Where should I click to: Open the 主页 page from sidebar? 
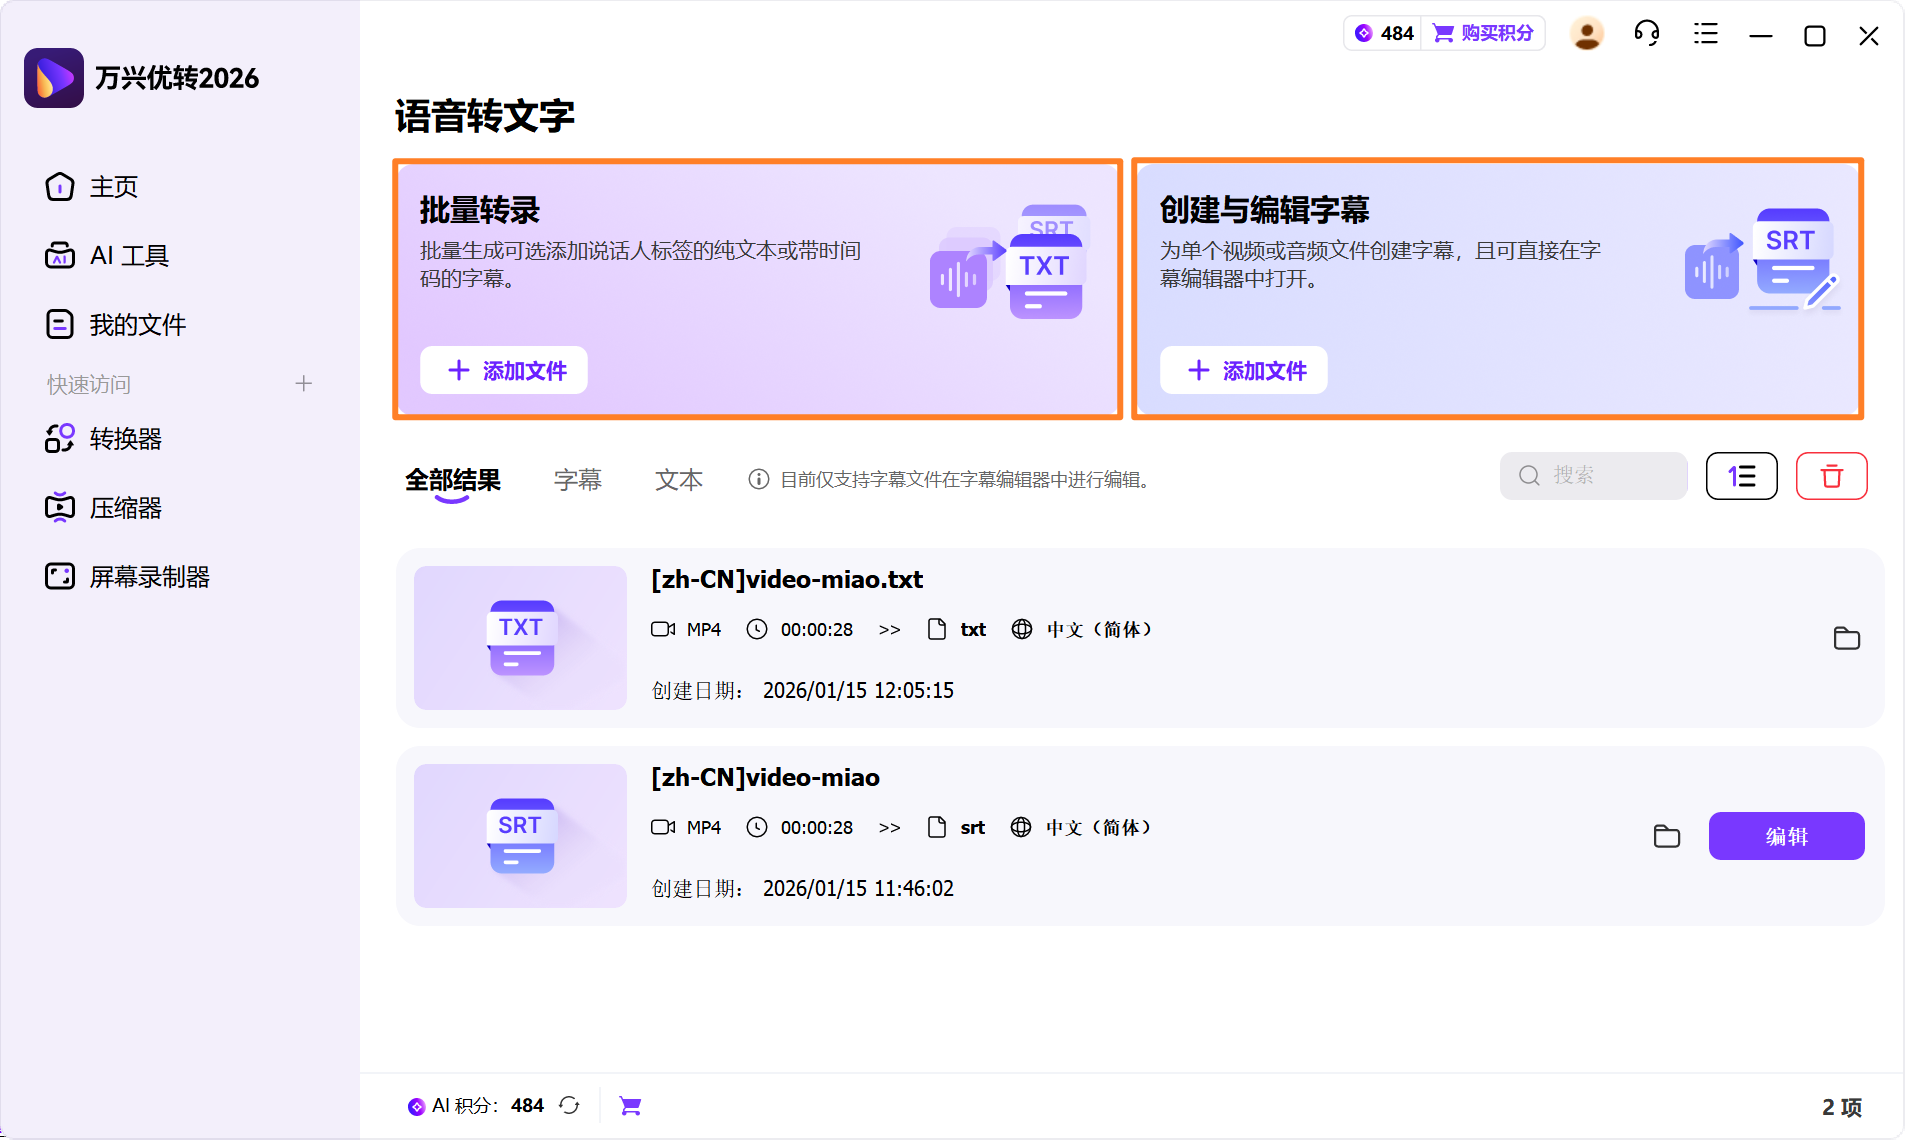(x=113, y=187)
